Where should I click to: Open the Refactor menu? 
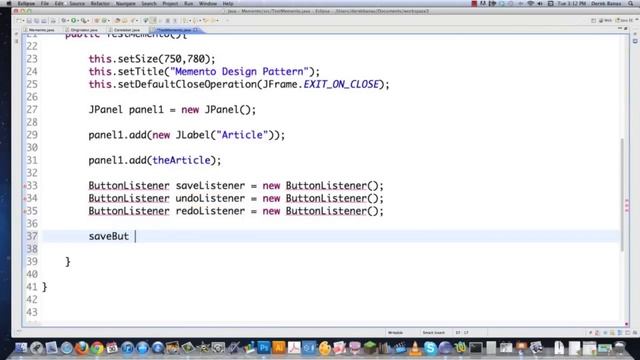(x=100, y=4)
